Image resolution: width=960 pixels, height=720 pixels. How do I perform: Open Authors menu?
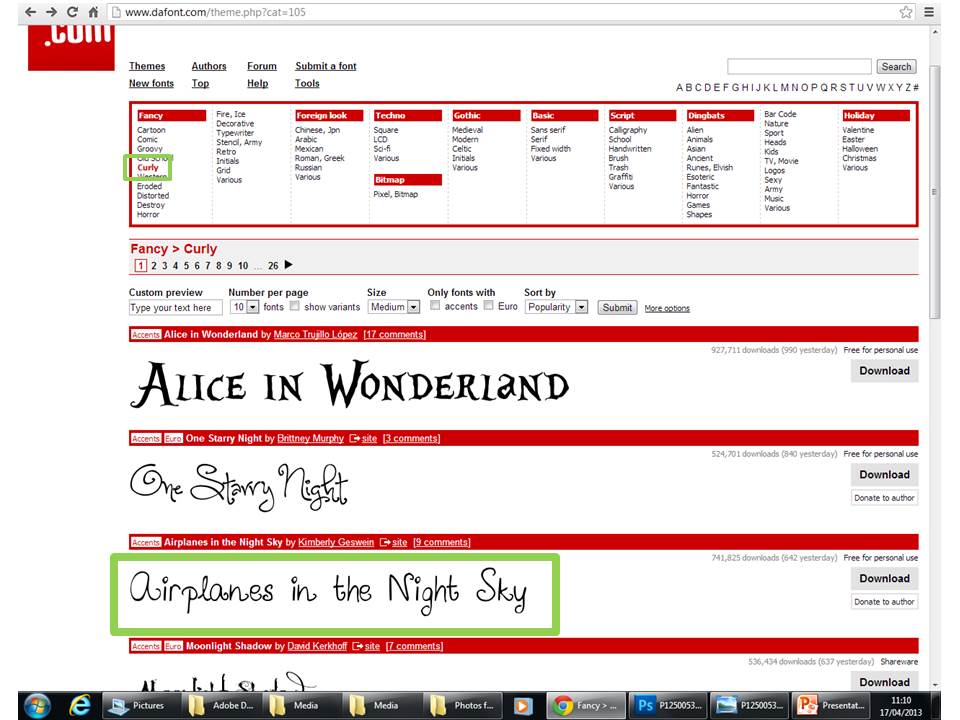[209, 66]
